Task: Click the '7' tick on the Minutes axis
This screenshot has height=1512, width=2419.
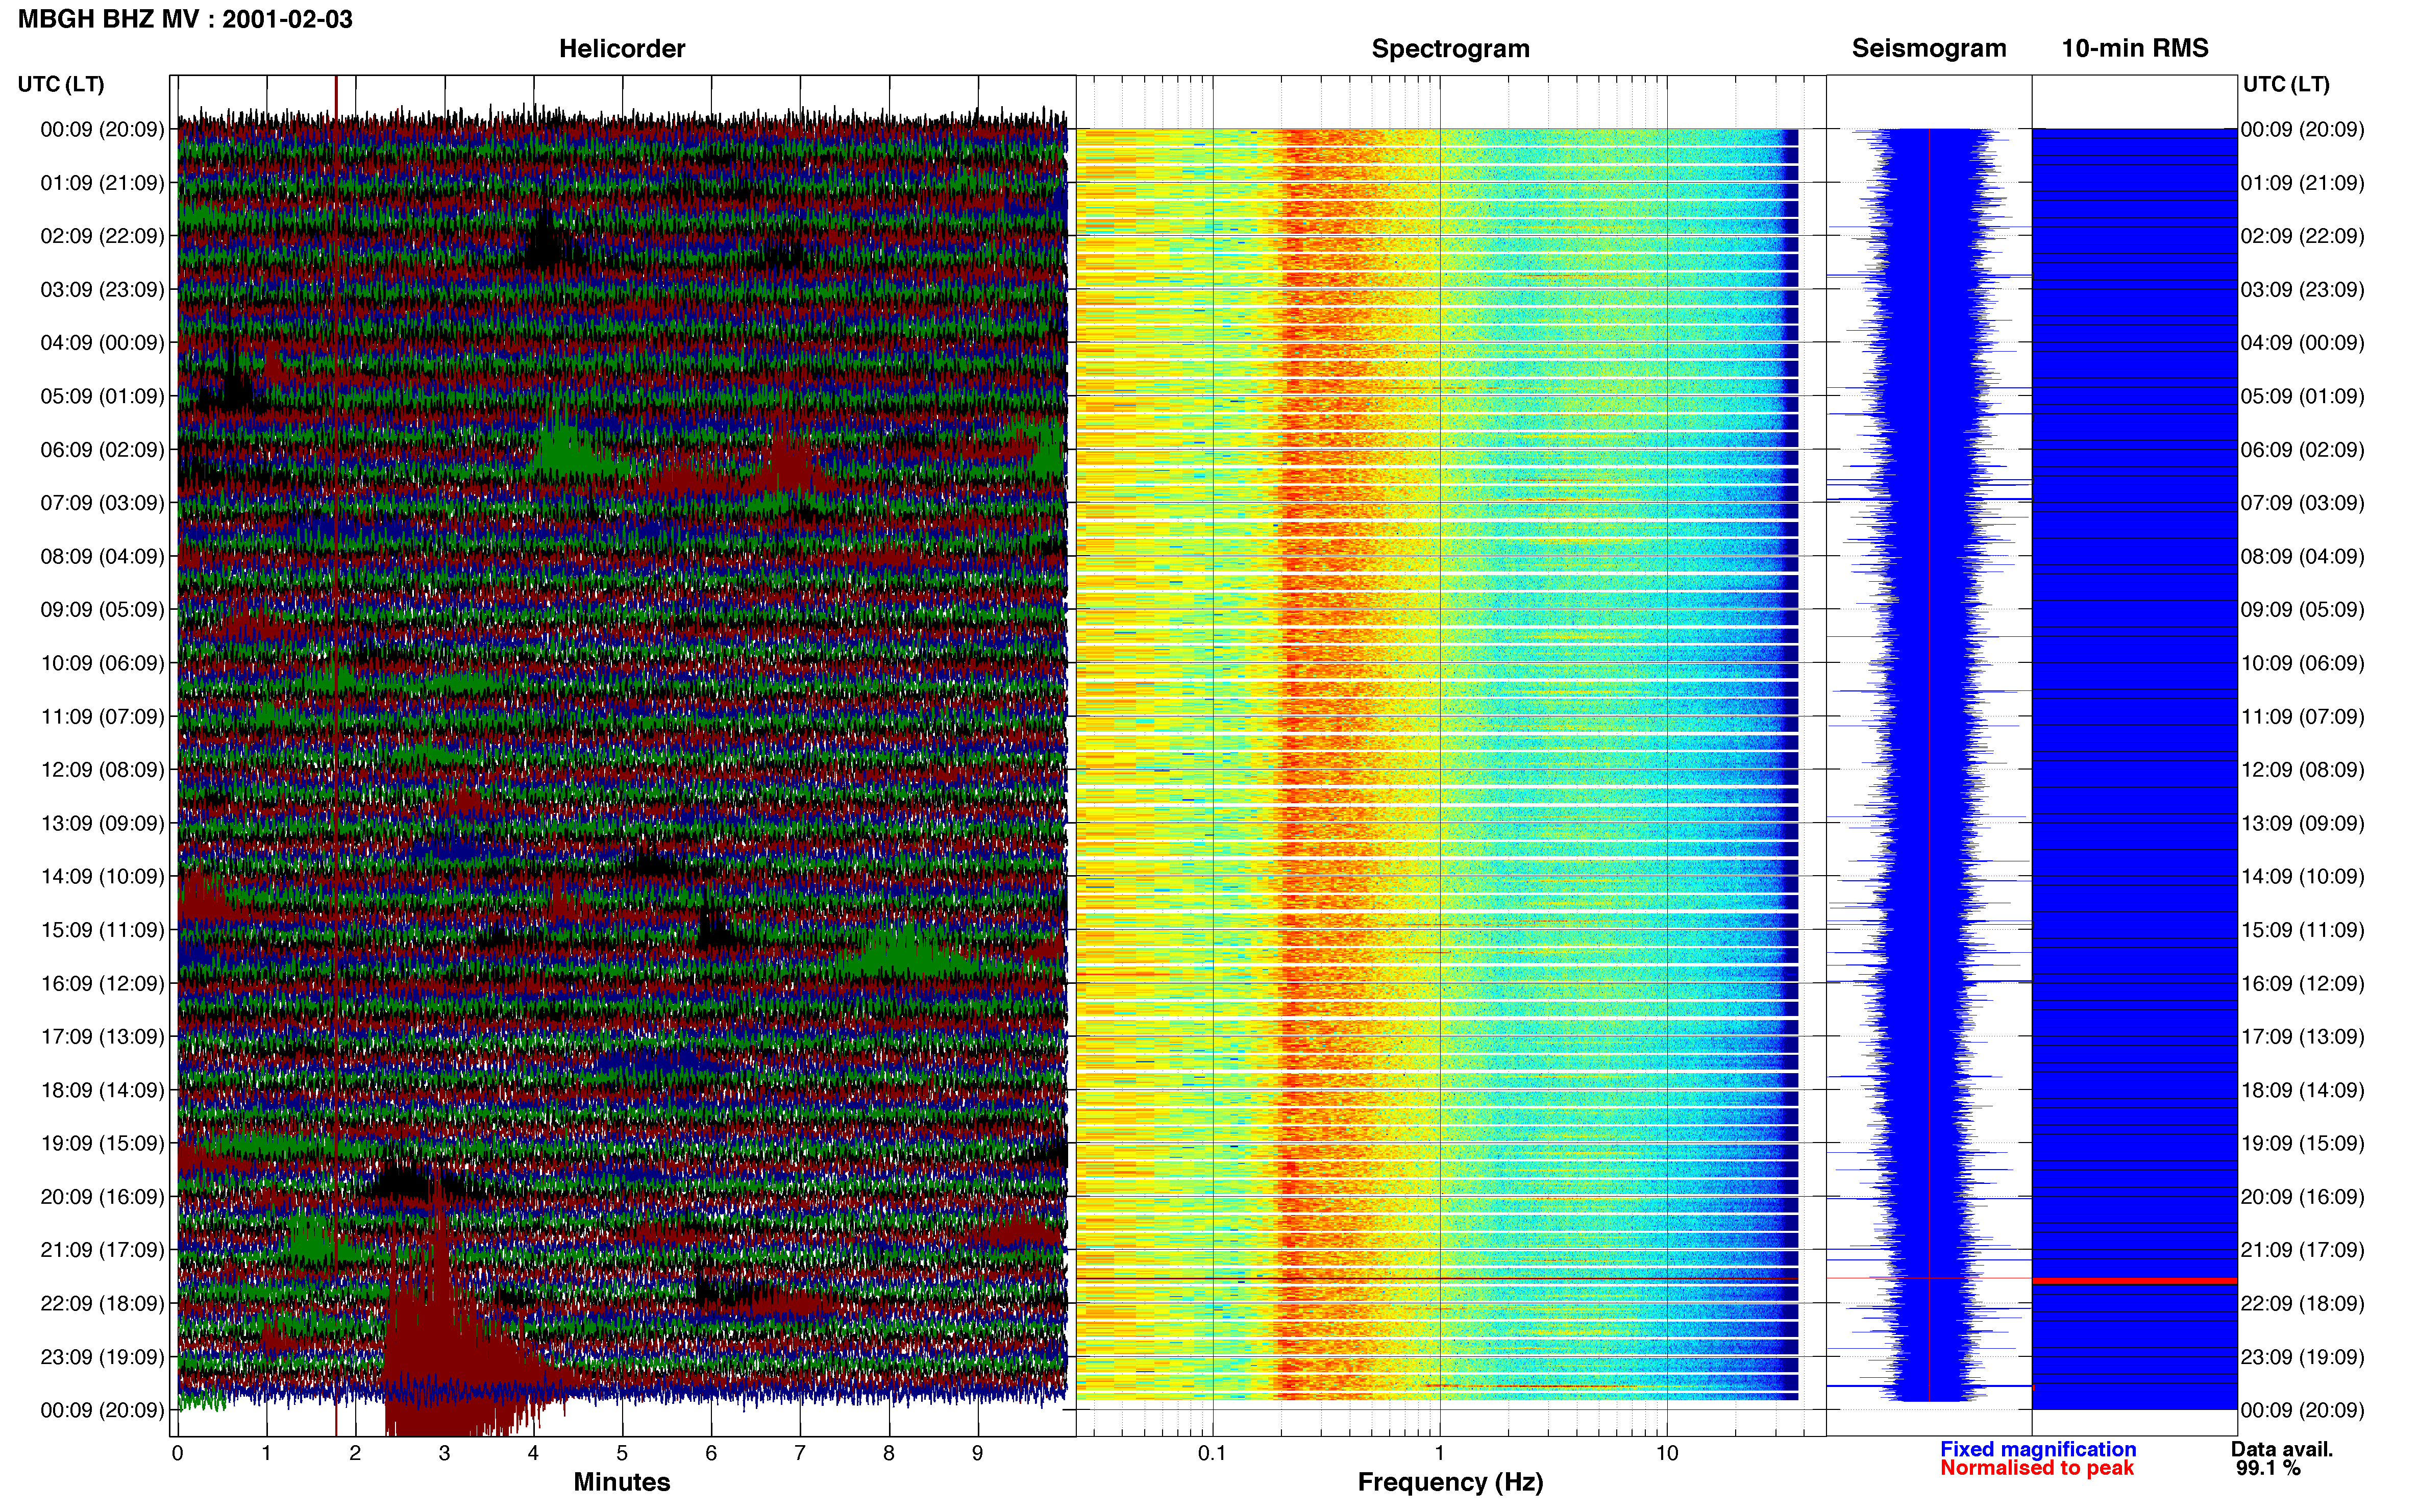Action: [800, 1453]
